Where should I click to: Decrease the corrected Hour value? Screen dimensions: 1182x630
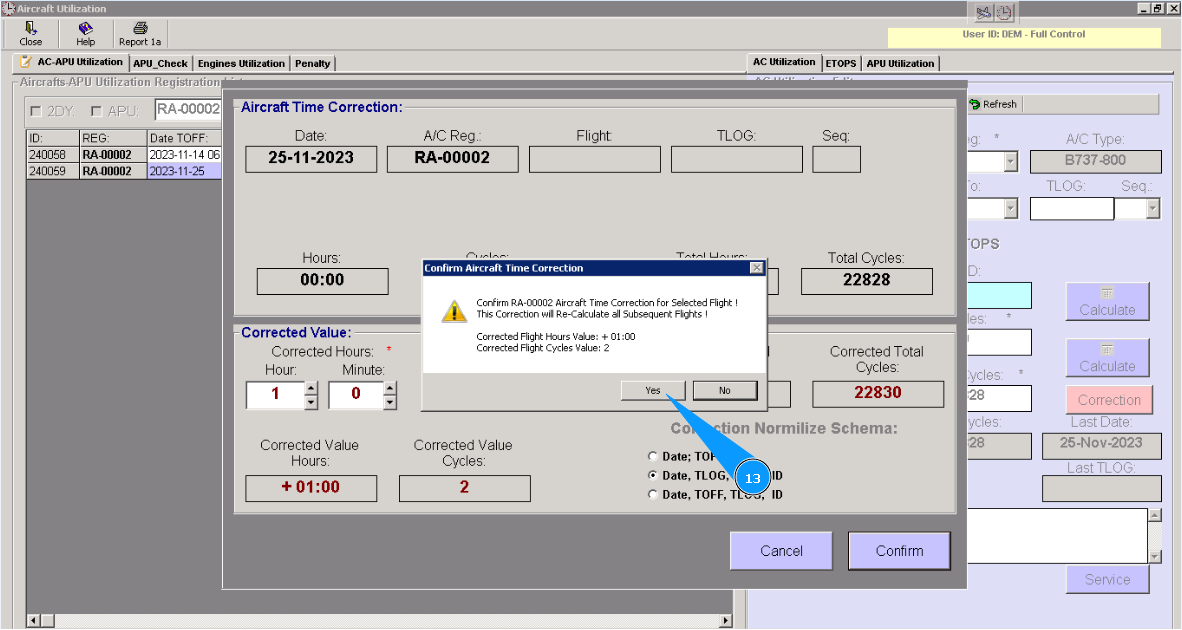tap(311, 402)
